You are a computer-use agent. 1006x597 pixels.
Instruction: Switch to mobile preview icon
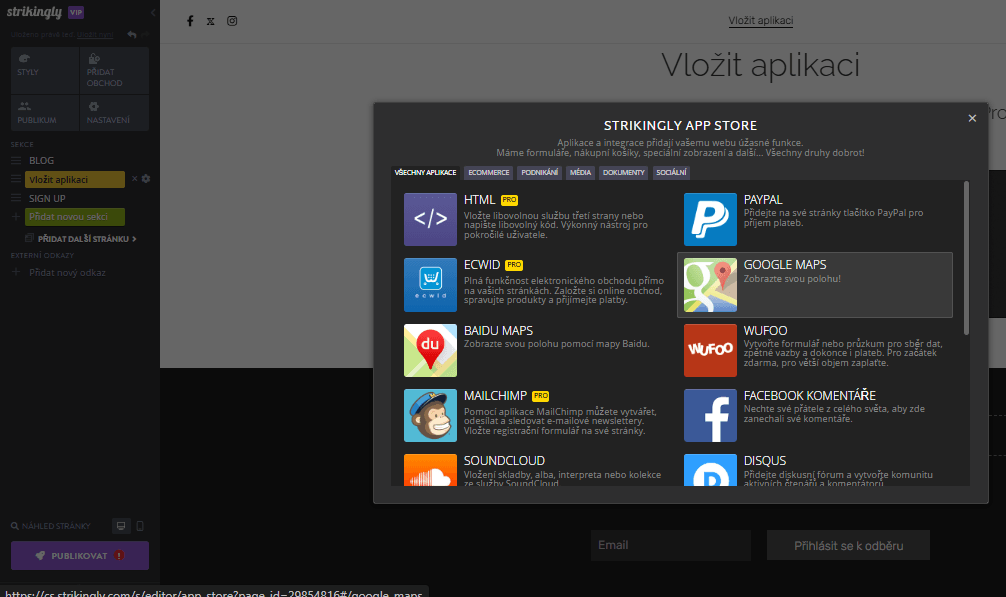140,526
